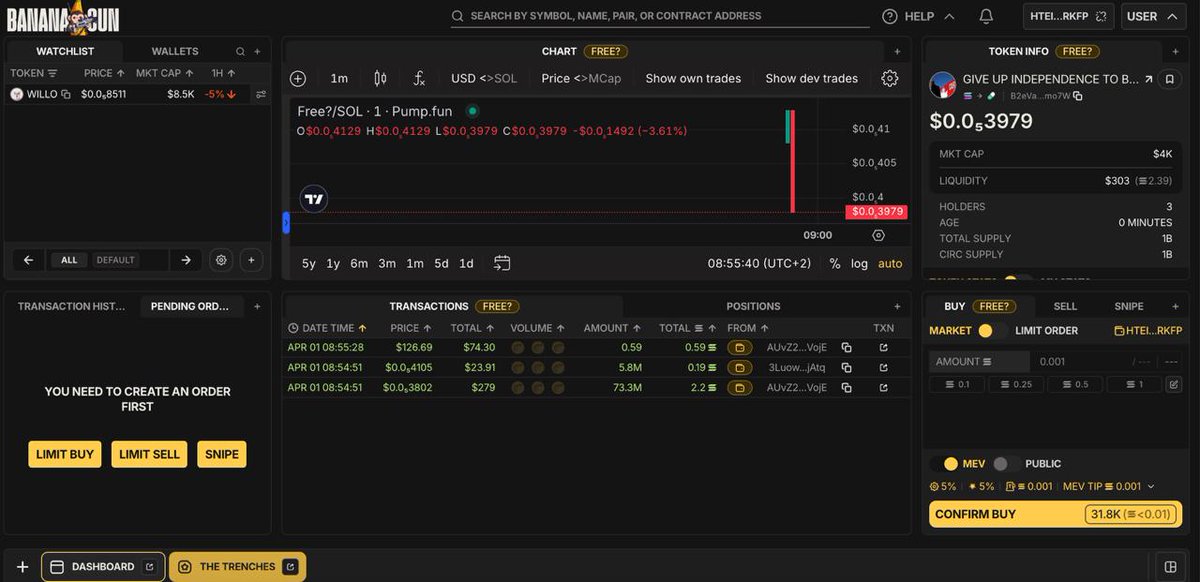Open the watchlist search magnifier
1200x582 pixels.
tap(240, 51)
